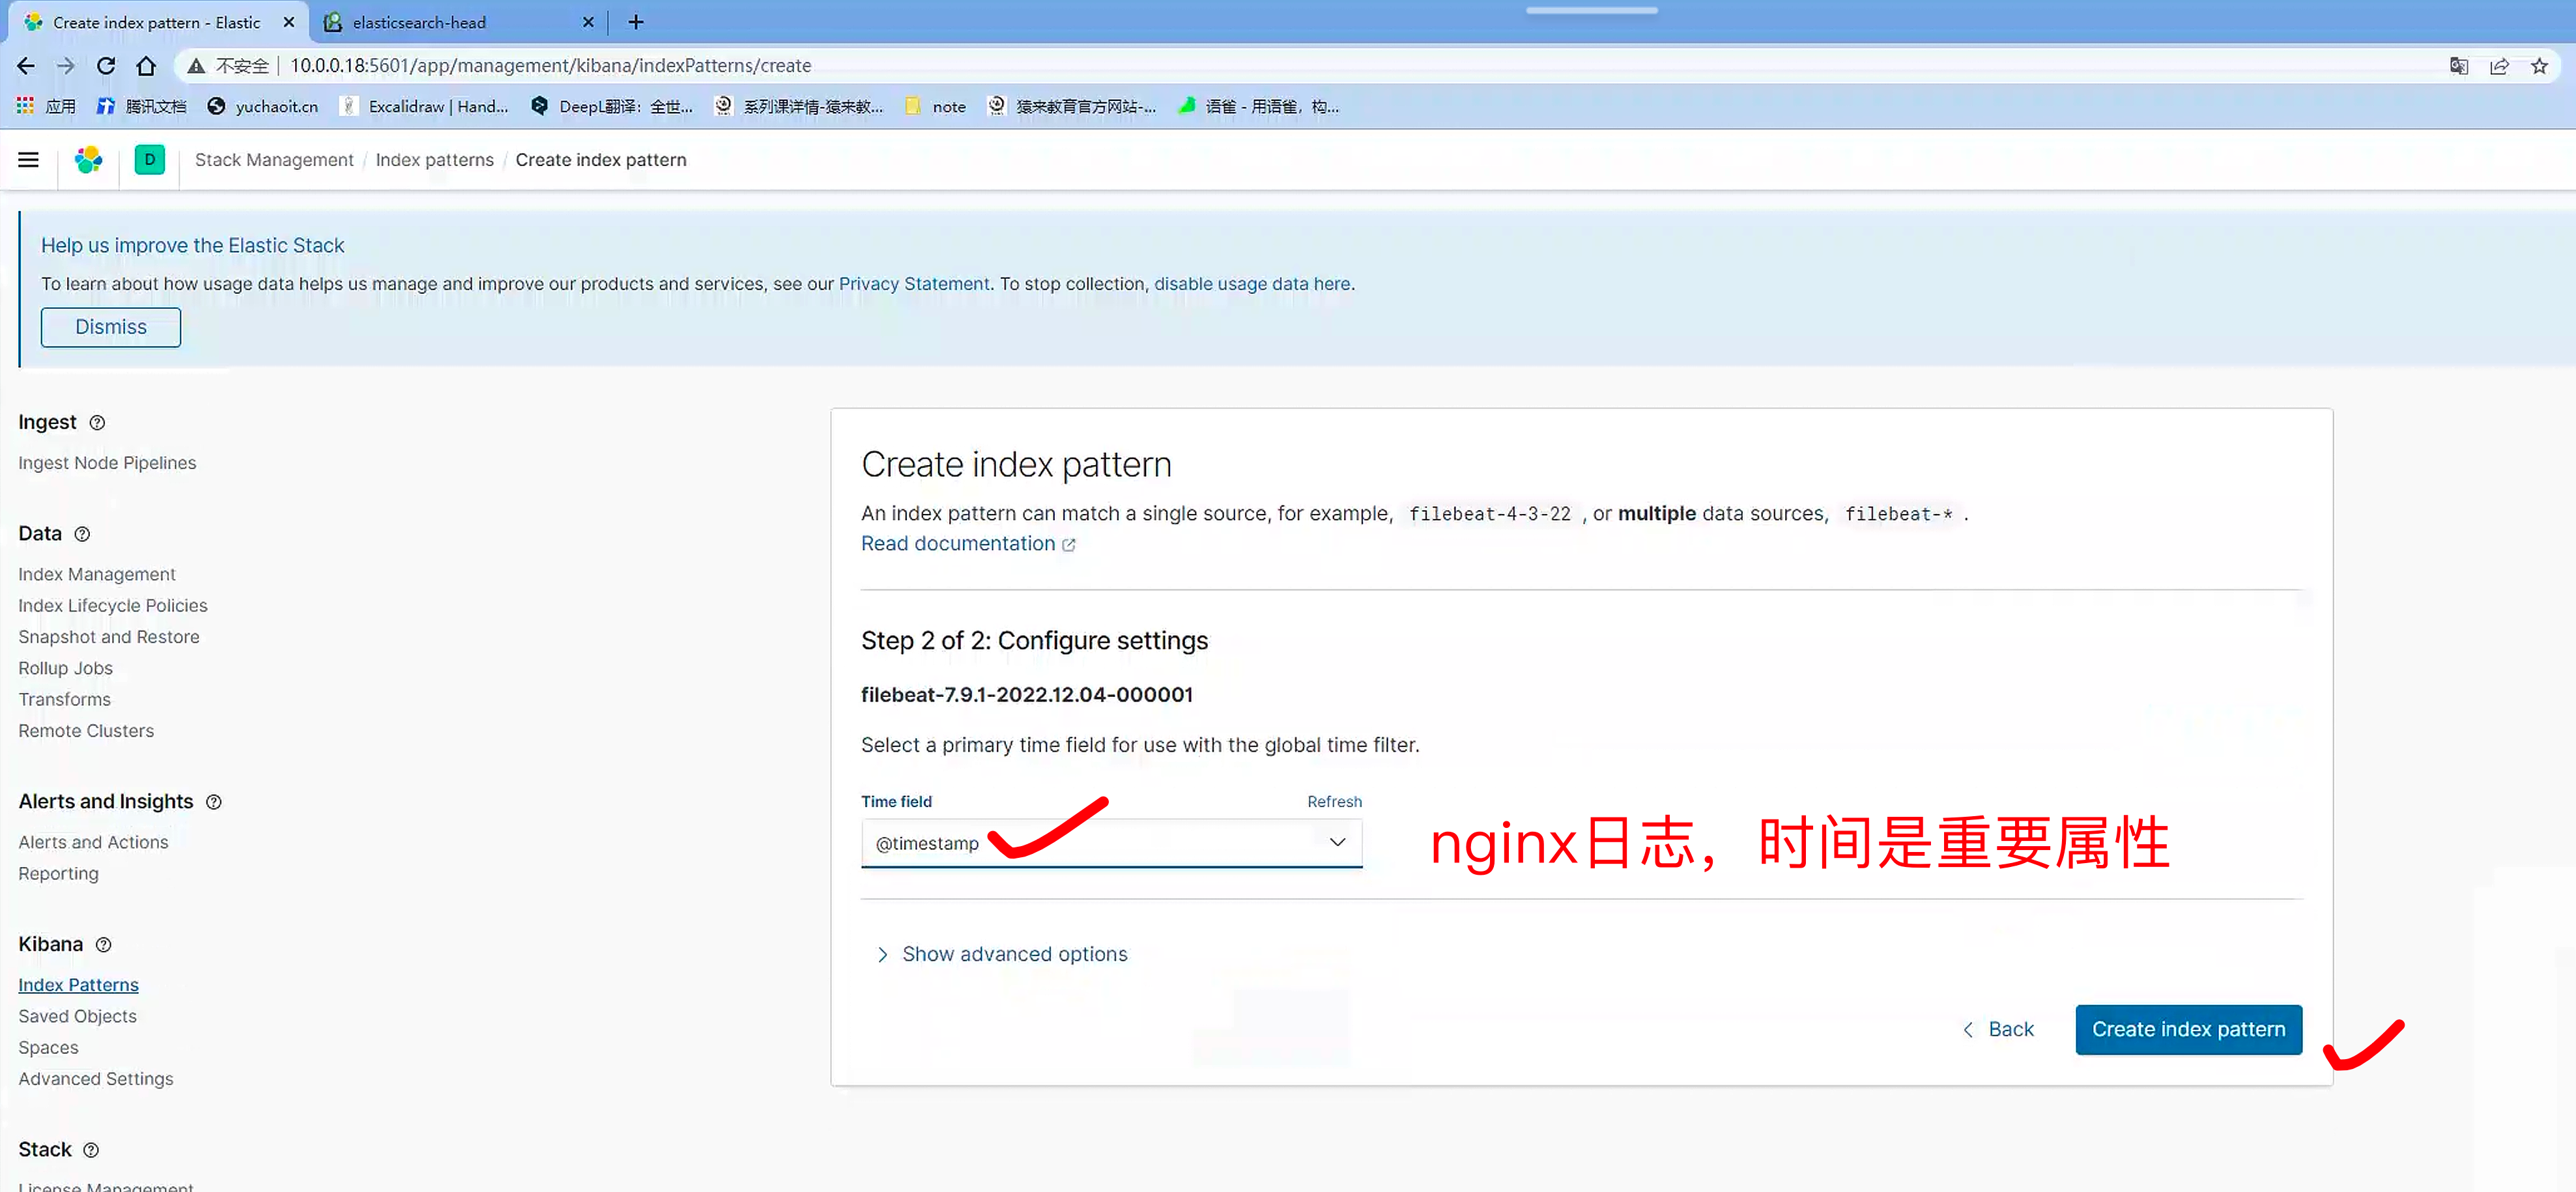
Task: Click the Alerts and Insights help icon
Action: click(x=214, y=802)
